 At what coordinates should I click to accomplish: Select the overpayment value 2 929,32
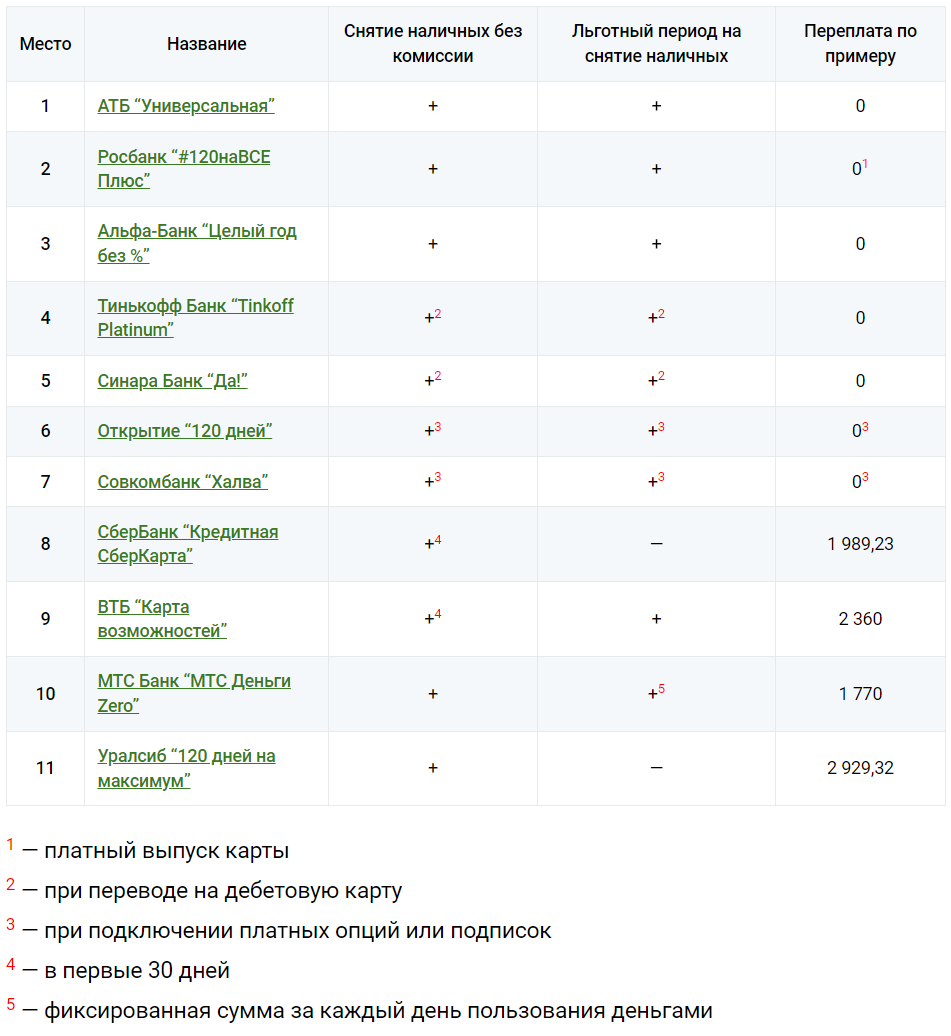(x=860, y=768)
